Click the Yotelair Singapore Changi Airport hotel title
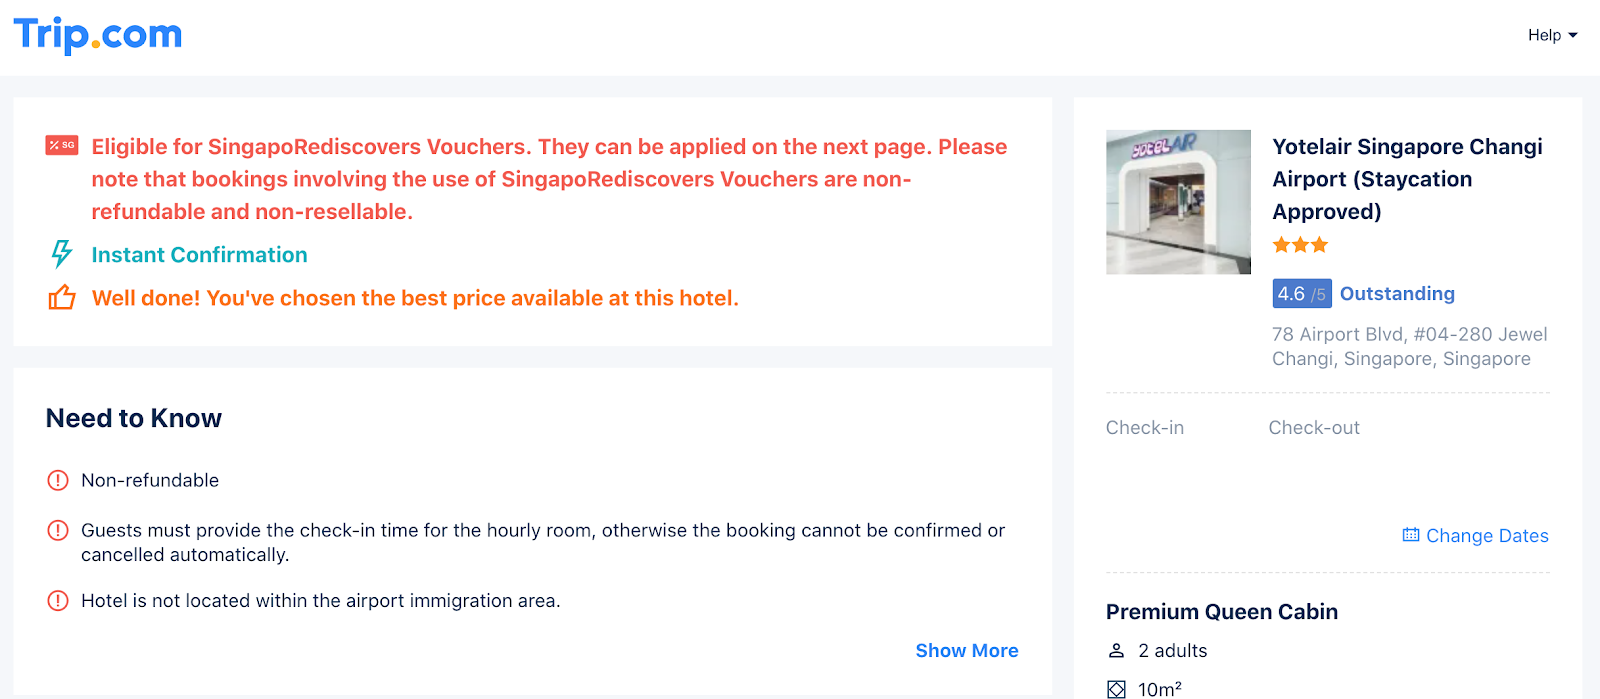 [x=1407, y=179]
